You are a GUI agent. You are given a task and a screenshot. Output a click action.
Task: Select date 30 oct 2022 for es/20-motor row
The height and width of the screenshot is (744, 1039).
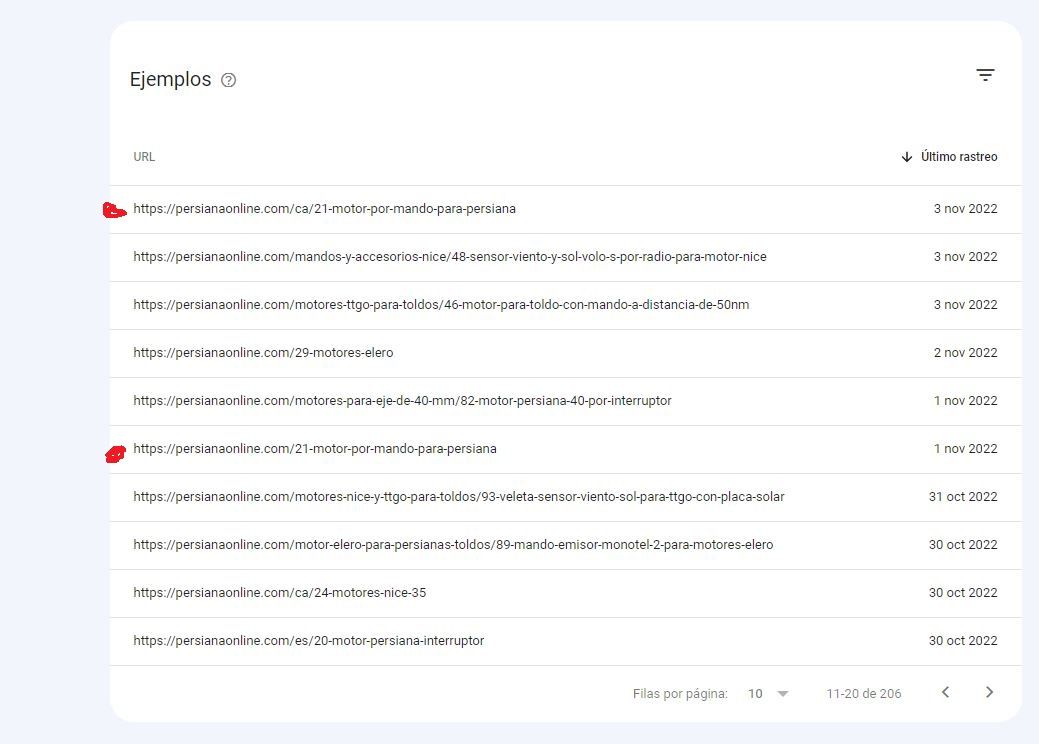click(x=963, y=641)
